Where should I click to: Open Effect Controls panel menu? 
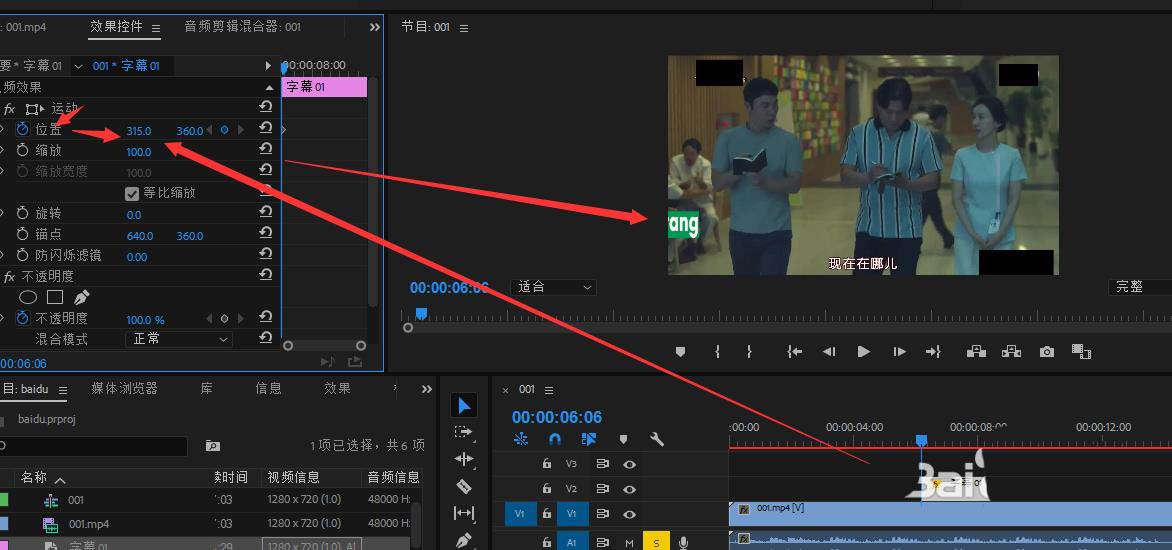pos(155,28)
